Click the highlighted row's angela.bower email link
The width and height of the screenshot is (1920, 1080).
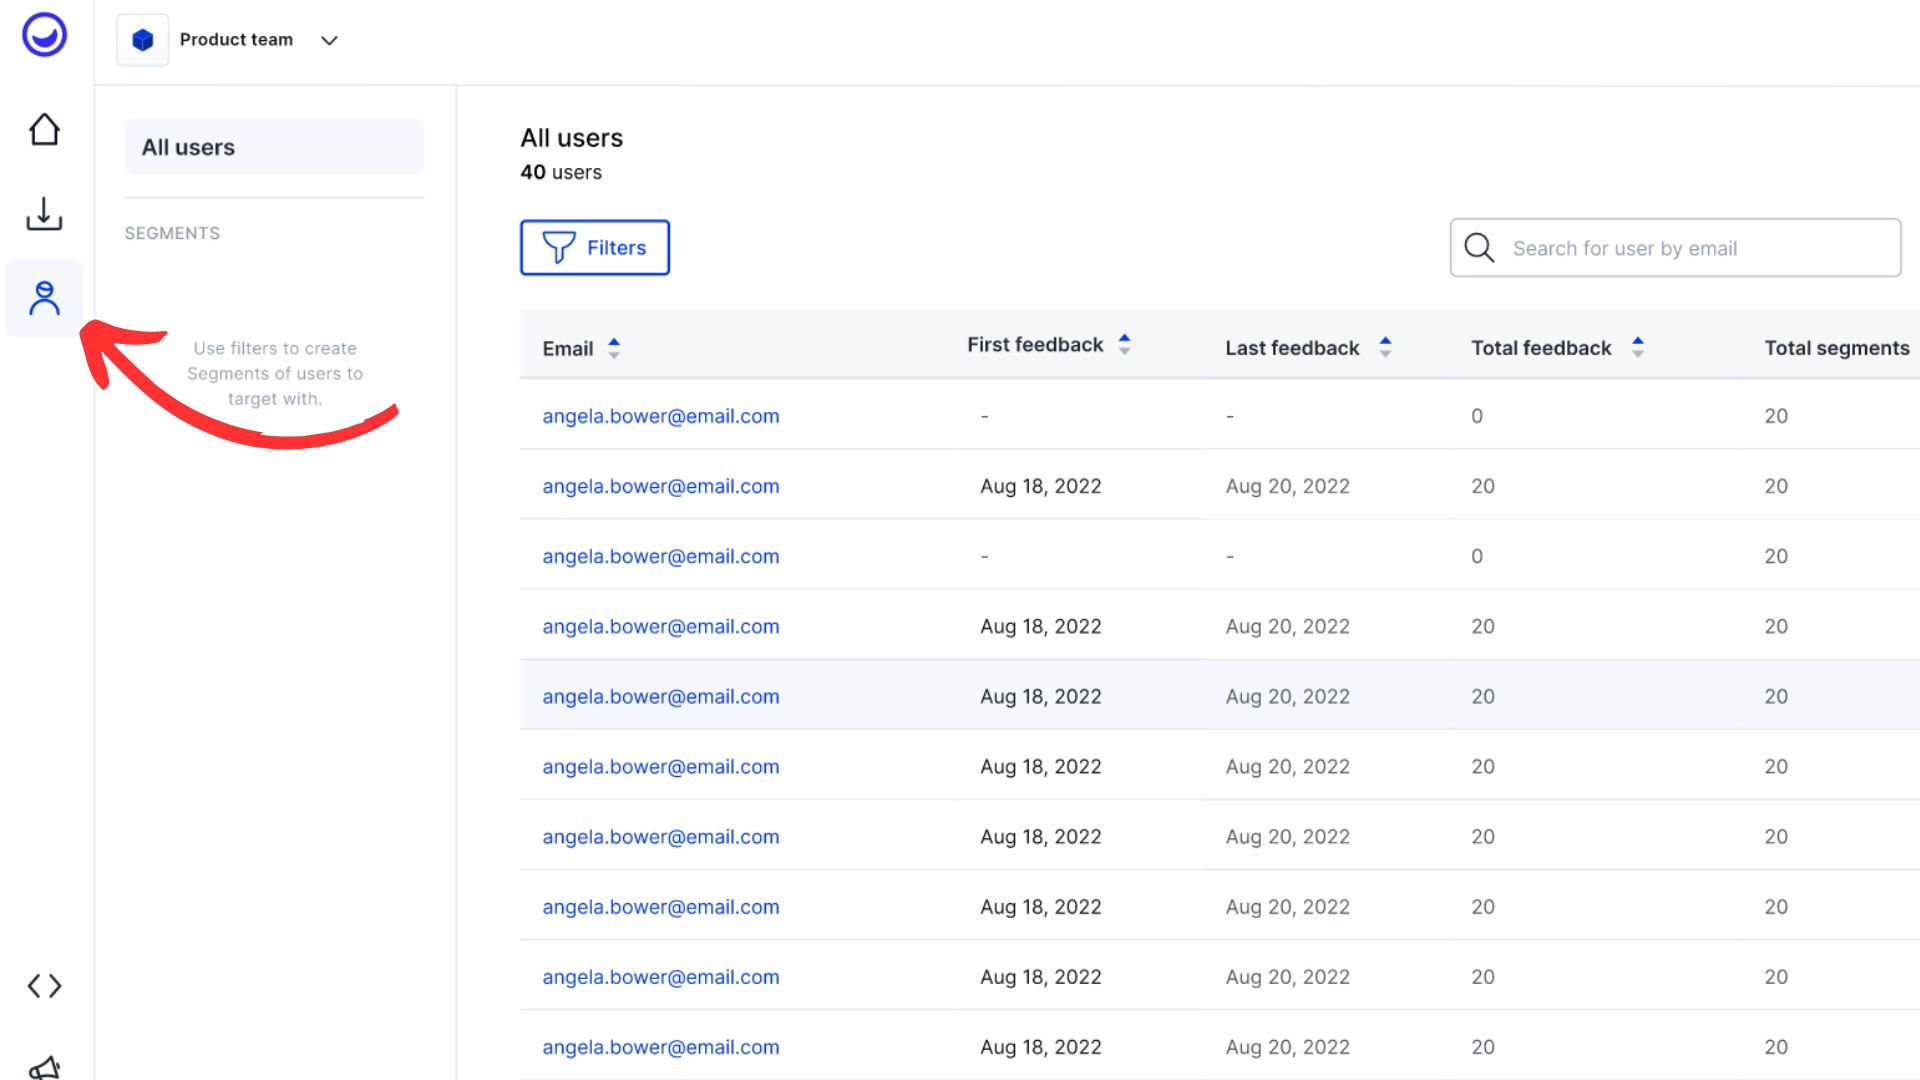tap(660, 697)
